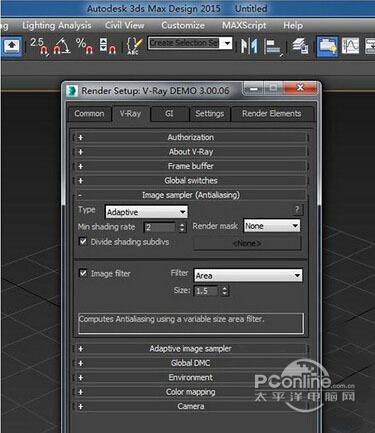This screenshot has width=375, height=433.
Task: Open the Civil View menu
Action: pyautogui.click(x=125, y=25)
